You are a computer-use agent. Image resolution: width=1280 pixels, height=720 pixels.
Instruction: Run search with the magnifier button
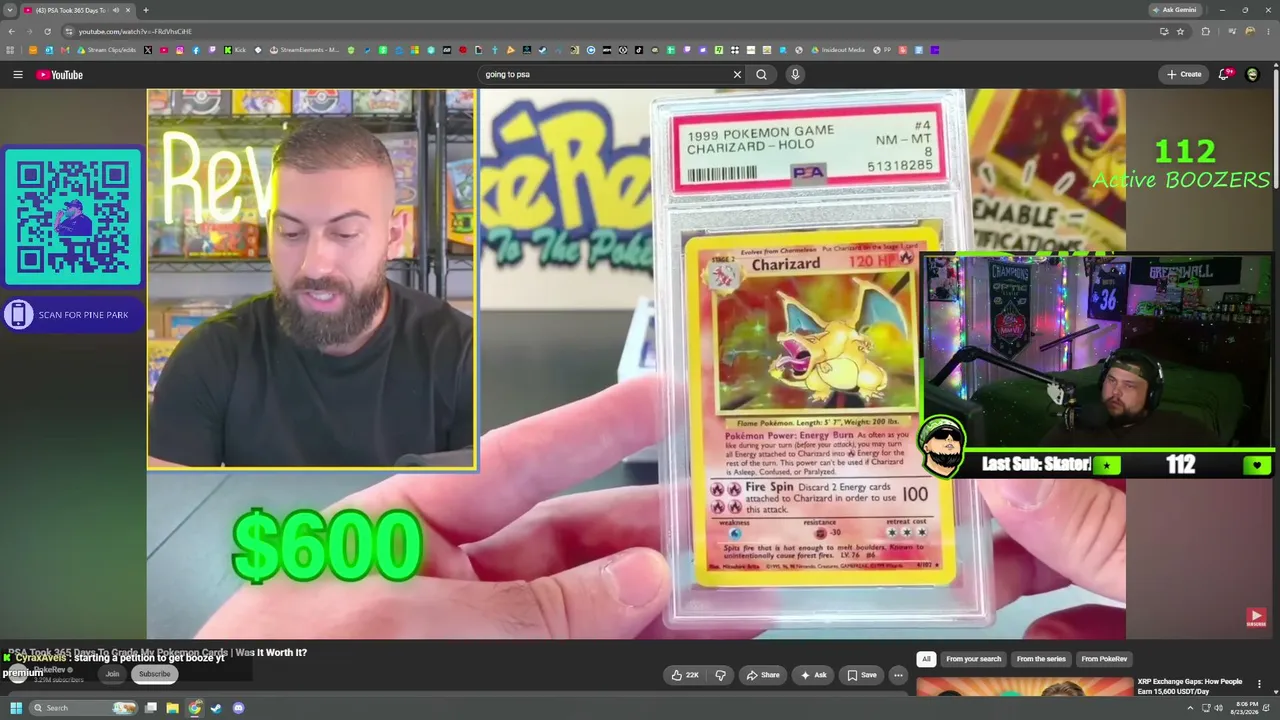(x=762, y=74)
